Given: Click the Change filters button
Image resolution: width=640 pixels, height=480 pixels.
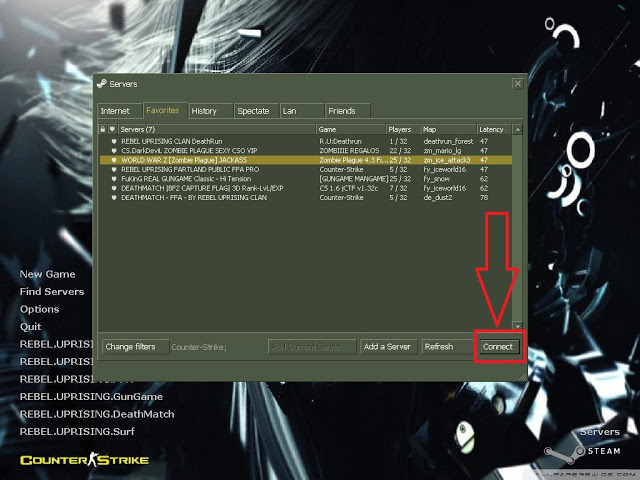Looking at the screenshot, I should click(x=135, y=347).
